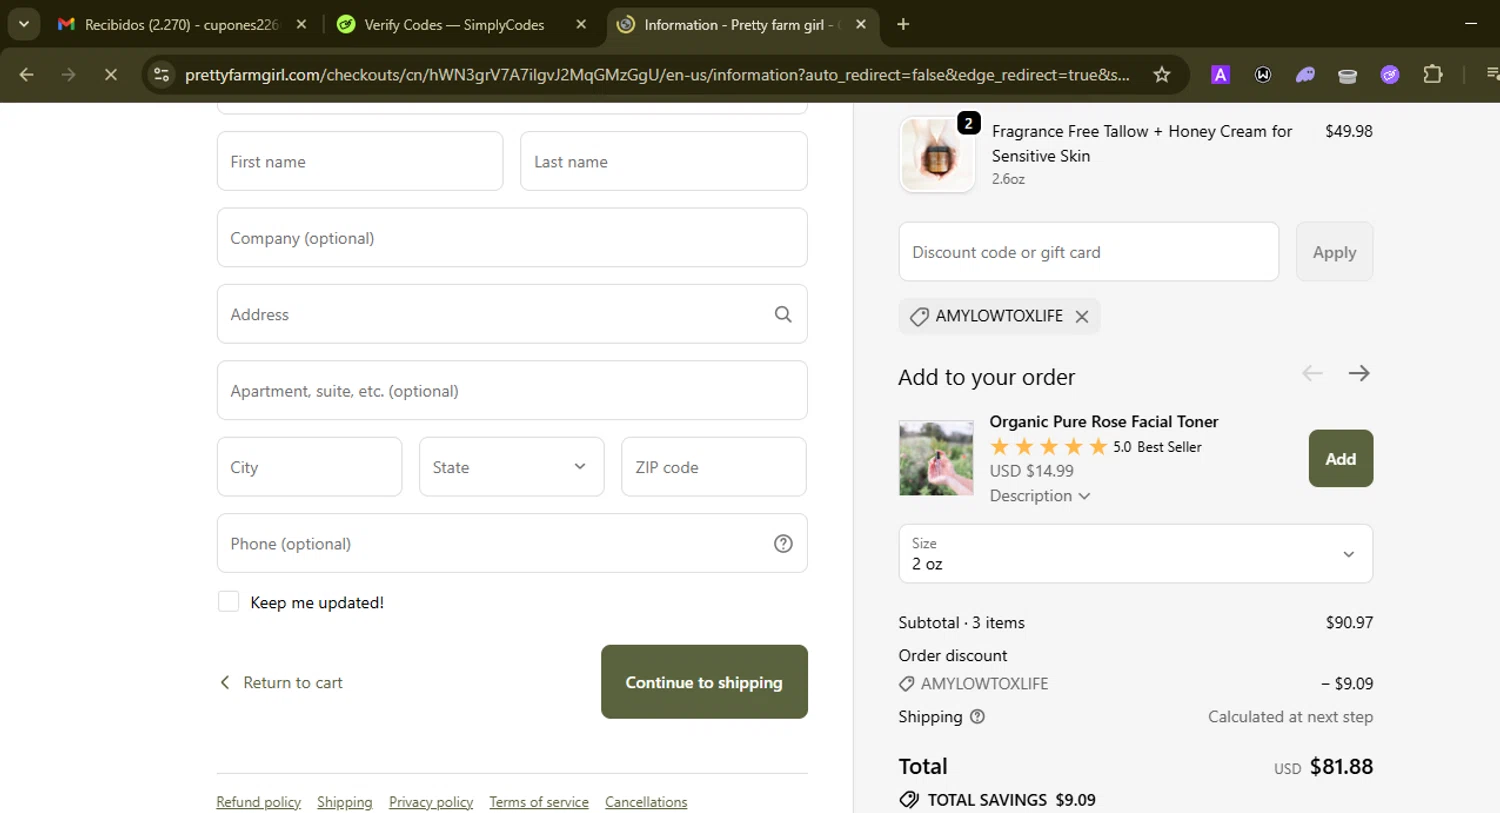Expand the toner Description section
Screen dimensions: 1500x813
(x=1039, y=495)
